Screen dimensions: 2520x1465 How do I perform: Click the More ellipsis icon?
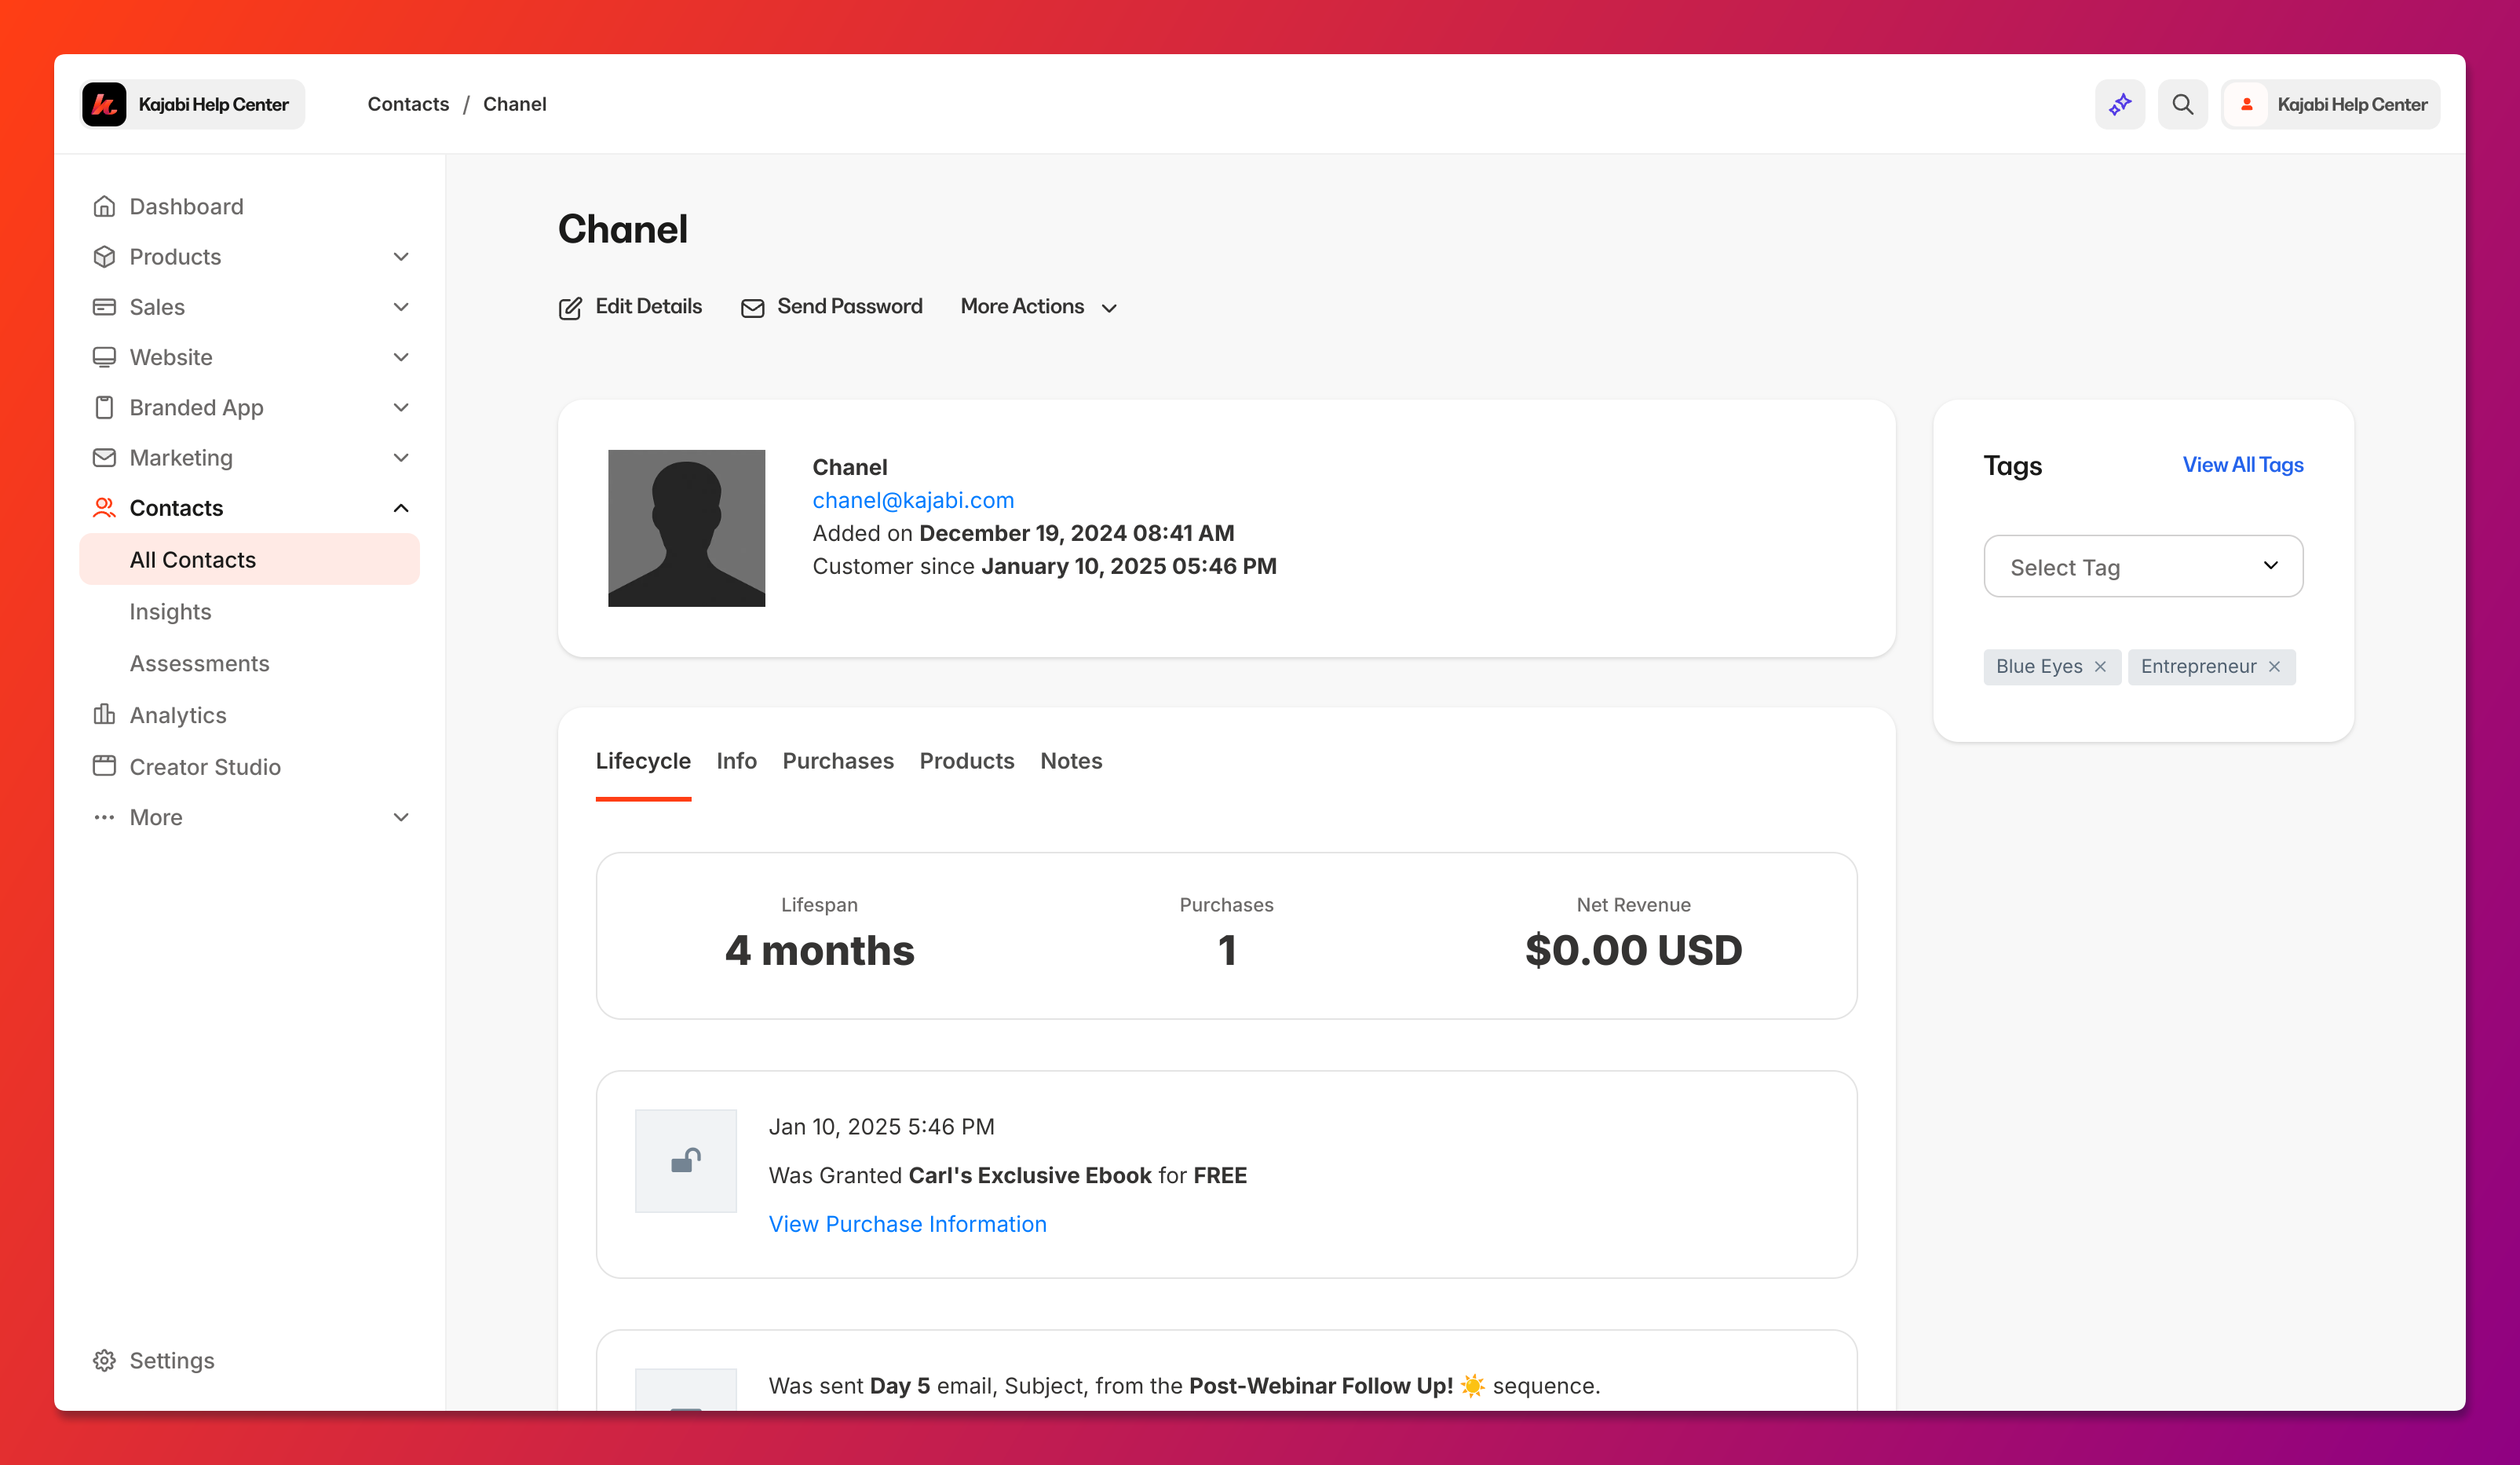tap(104, 817)
